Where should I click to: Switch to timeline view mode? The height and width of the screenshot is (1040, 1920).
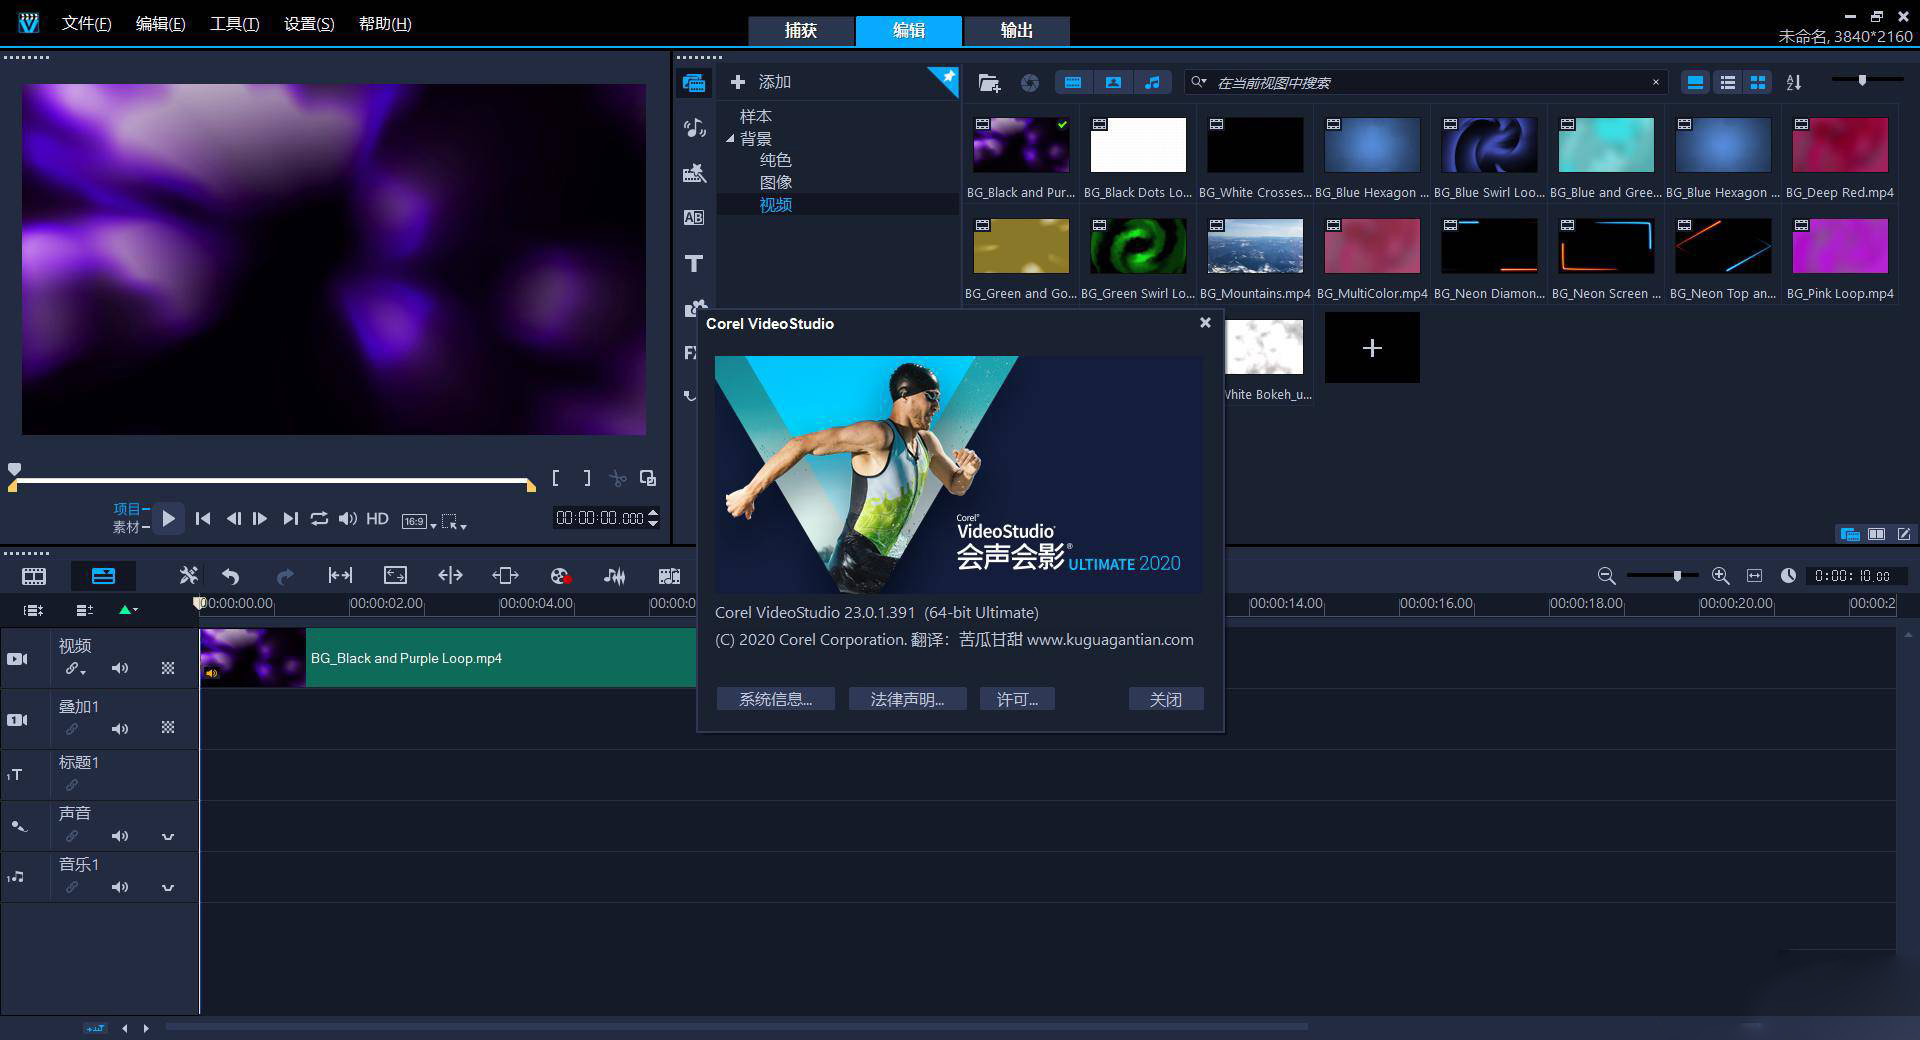(x=103, y=576)
